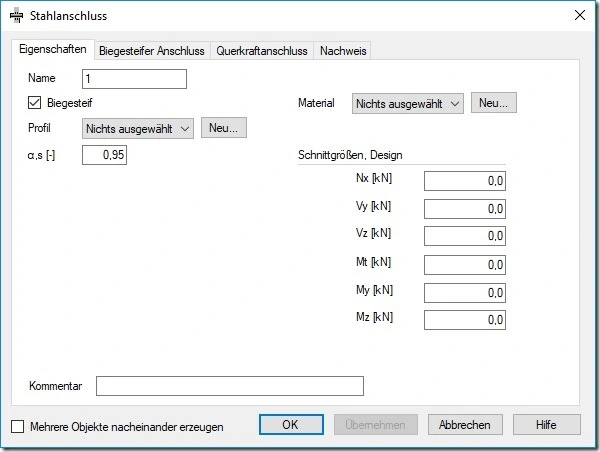Image resolution: width=600 pixels, height=452 pixels.
Task: Switch to the Eigenschaften tab
Action: point(53,49)
